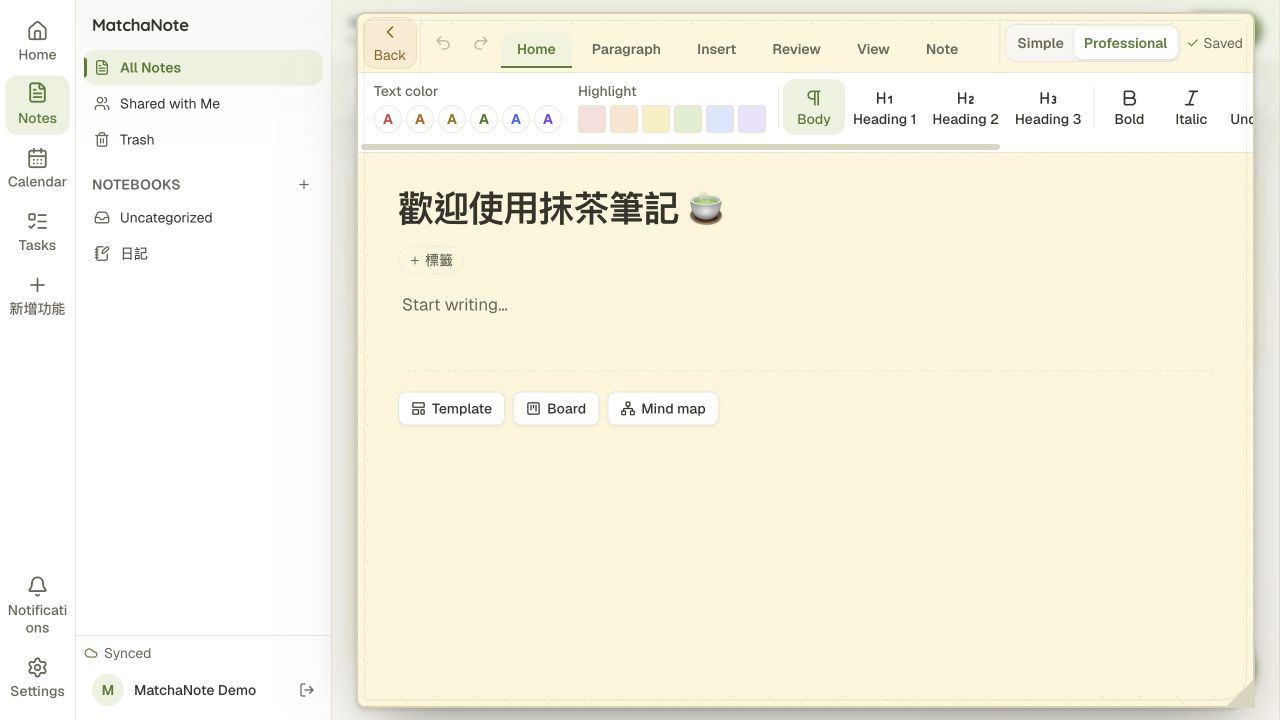Click the MatchaNote app title
Screen dimensions: 1280x720
140,25
